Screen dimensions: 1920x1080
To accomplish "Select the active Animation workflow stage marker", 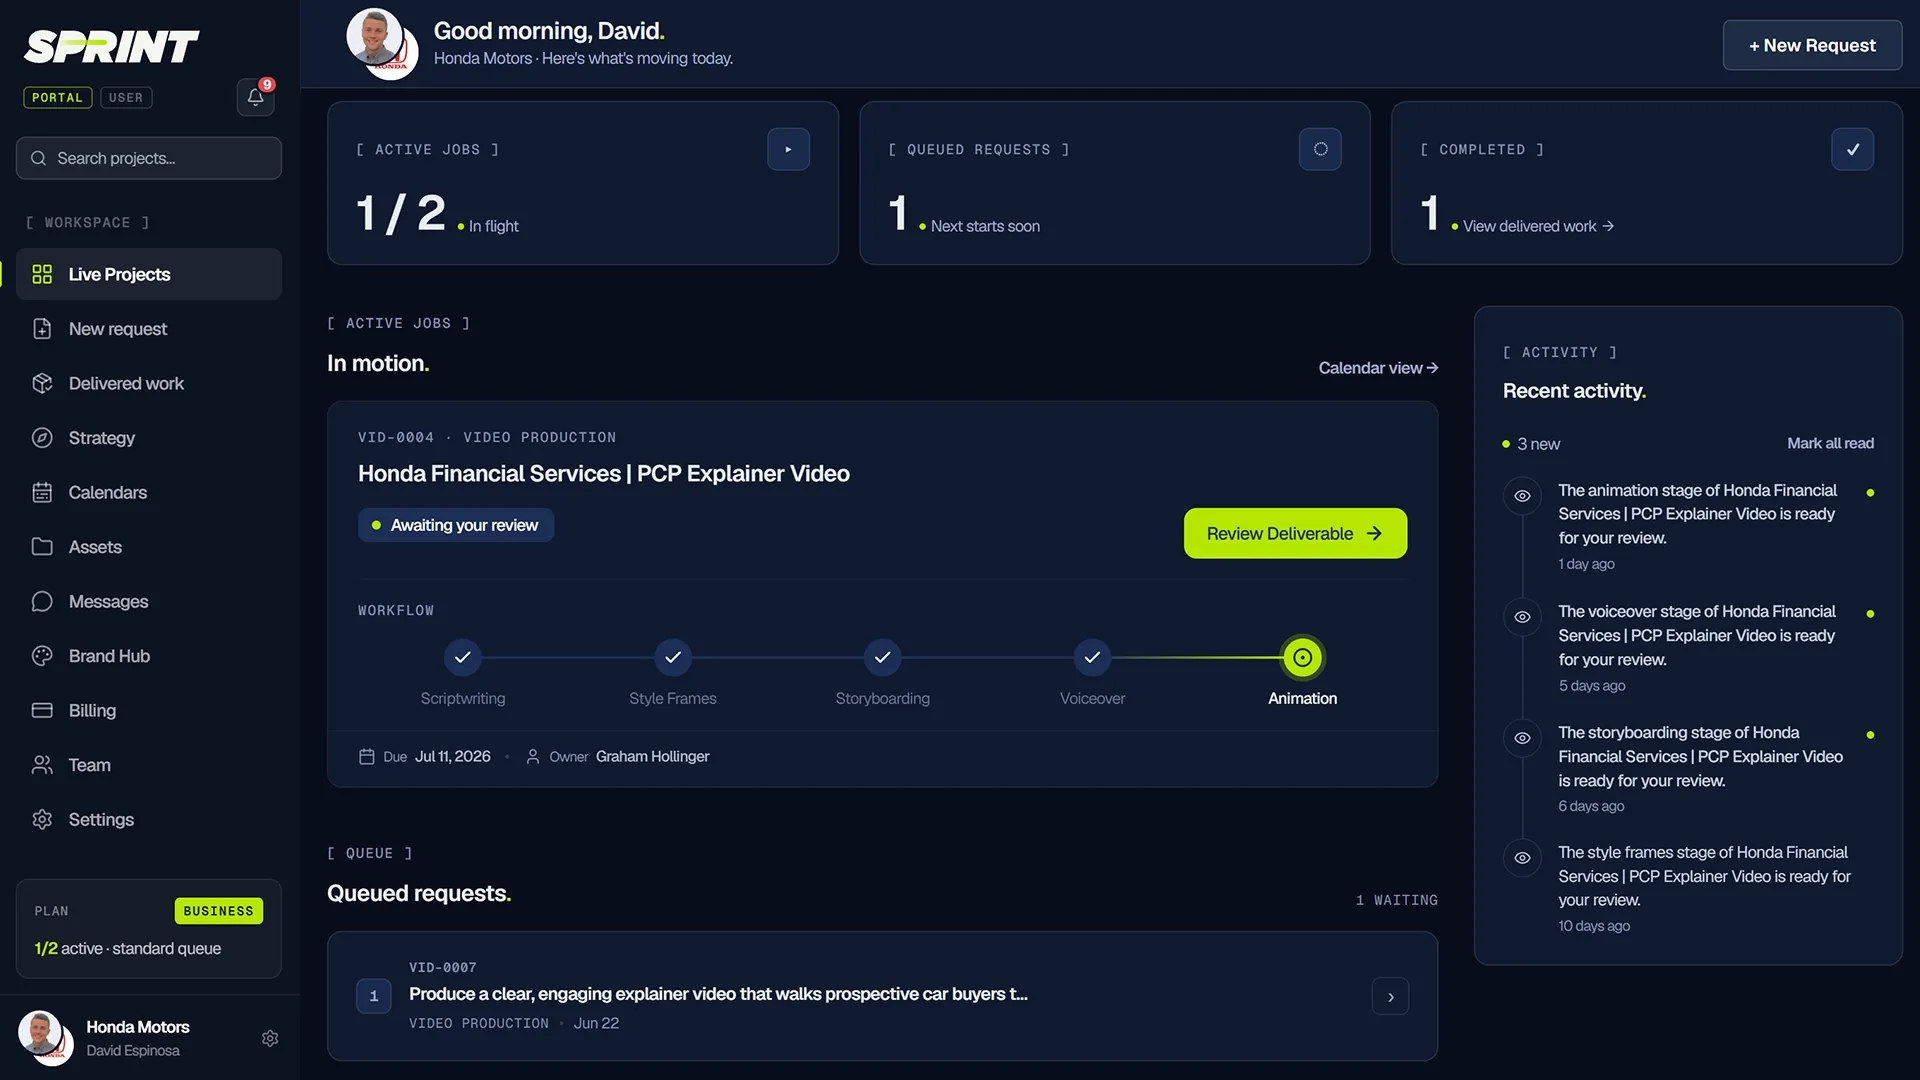I will 1302,657.
